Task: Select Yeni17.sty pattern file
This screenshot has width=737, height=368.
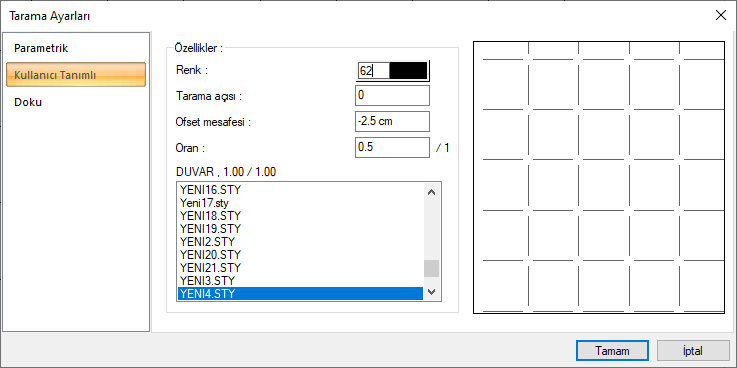Action: tap(300, 203)
